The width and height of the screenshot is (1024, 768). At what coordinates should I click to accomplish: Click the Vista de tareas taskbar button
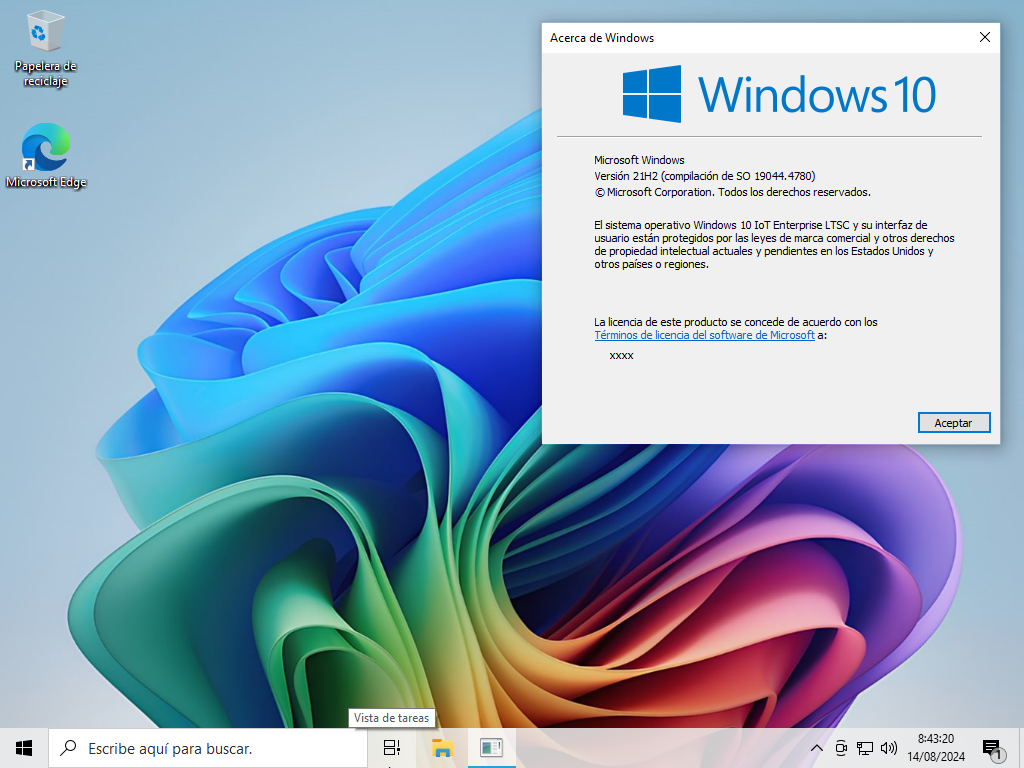point(392,748)
